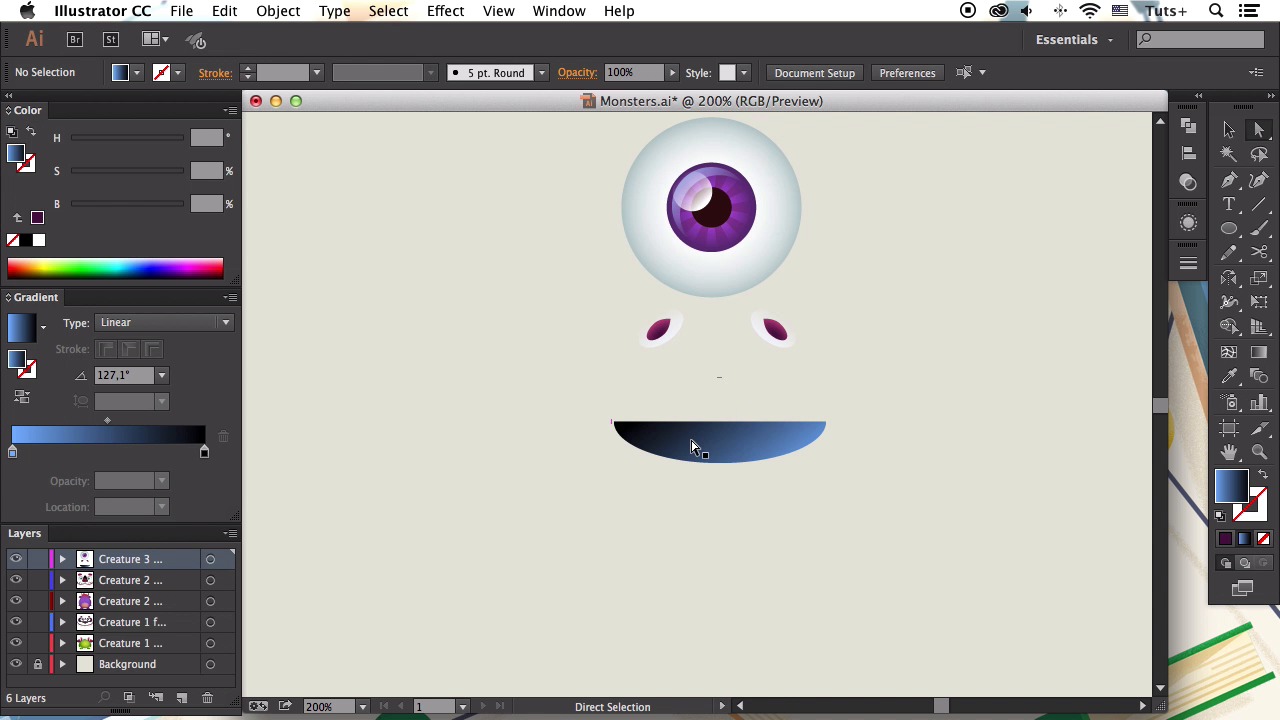This screenshot has height=720, width=1280.
Task: Open the Preferences button
Action: point(907,73)
